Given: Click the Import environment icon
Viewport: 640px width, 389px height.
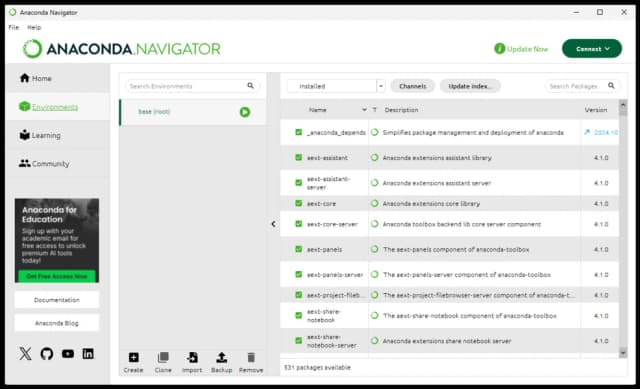Looking at the screenshot, I should (x=192, y=358).
